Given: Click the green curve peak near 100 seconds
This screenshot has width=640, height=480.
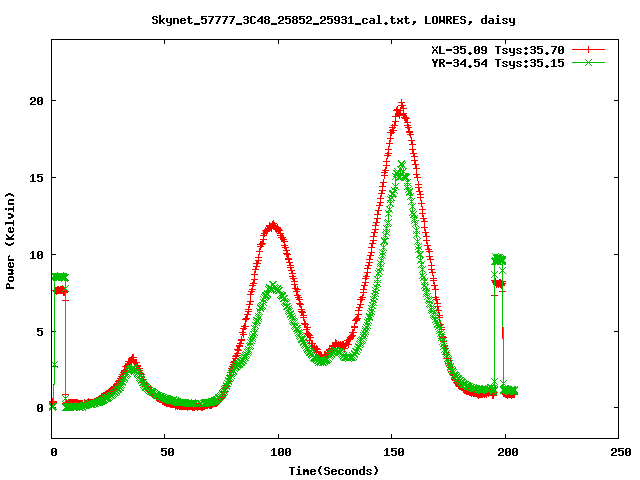Looking at the screenshot, I should 274,287.
